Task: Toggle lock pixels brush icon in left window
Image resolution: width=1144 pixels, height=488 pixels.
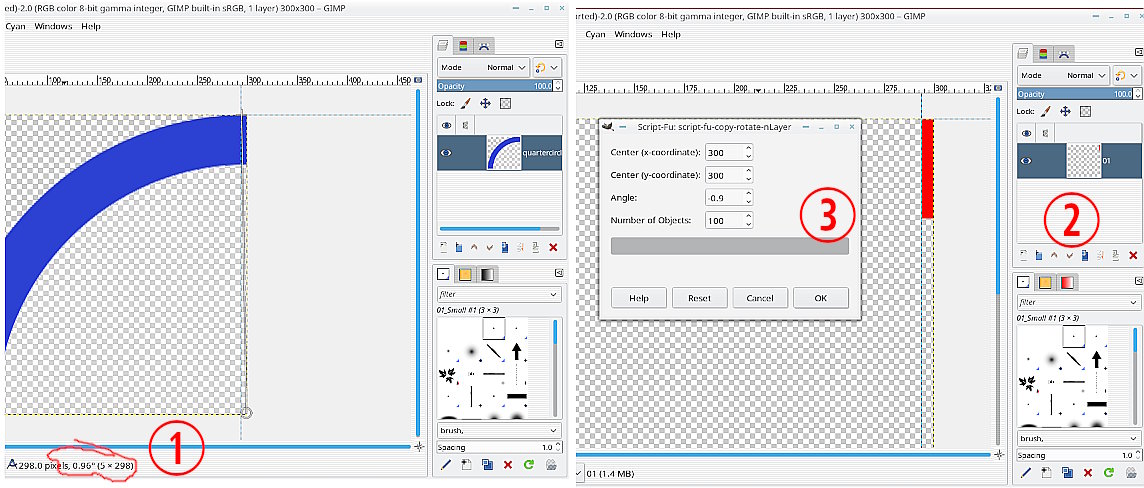Action: 465,104
